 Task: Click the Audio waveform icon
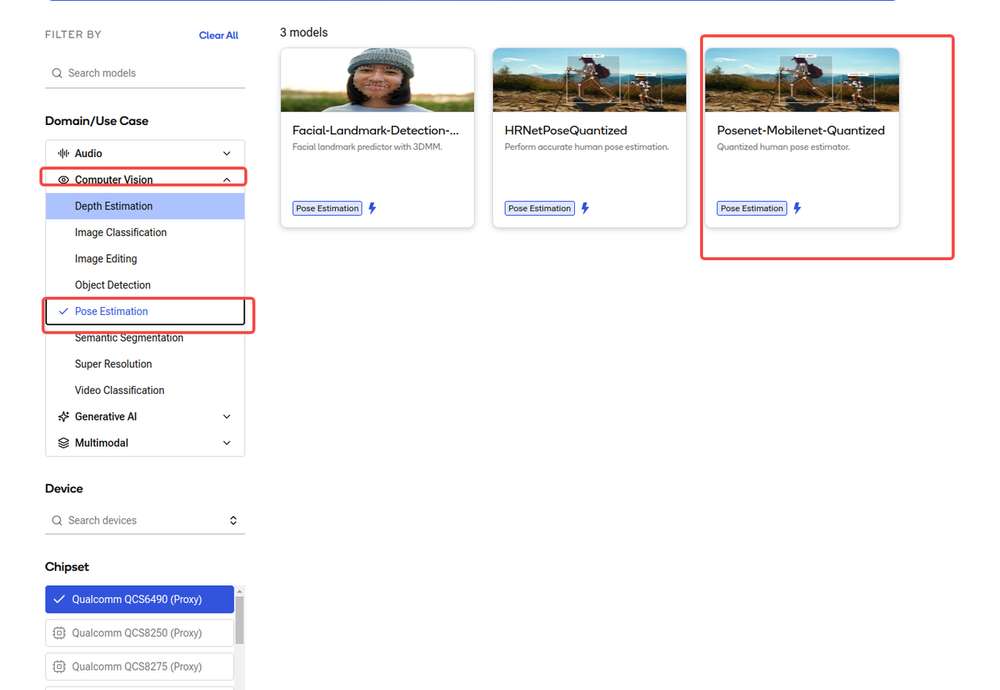pos(63,153)
